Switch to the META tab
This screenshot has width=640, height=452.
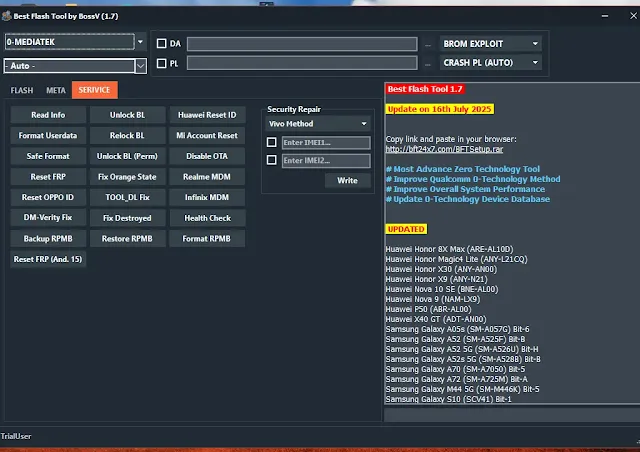click(x=56, y=90)
